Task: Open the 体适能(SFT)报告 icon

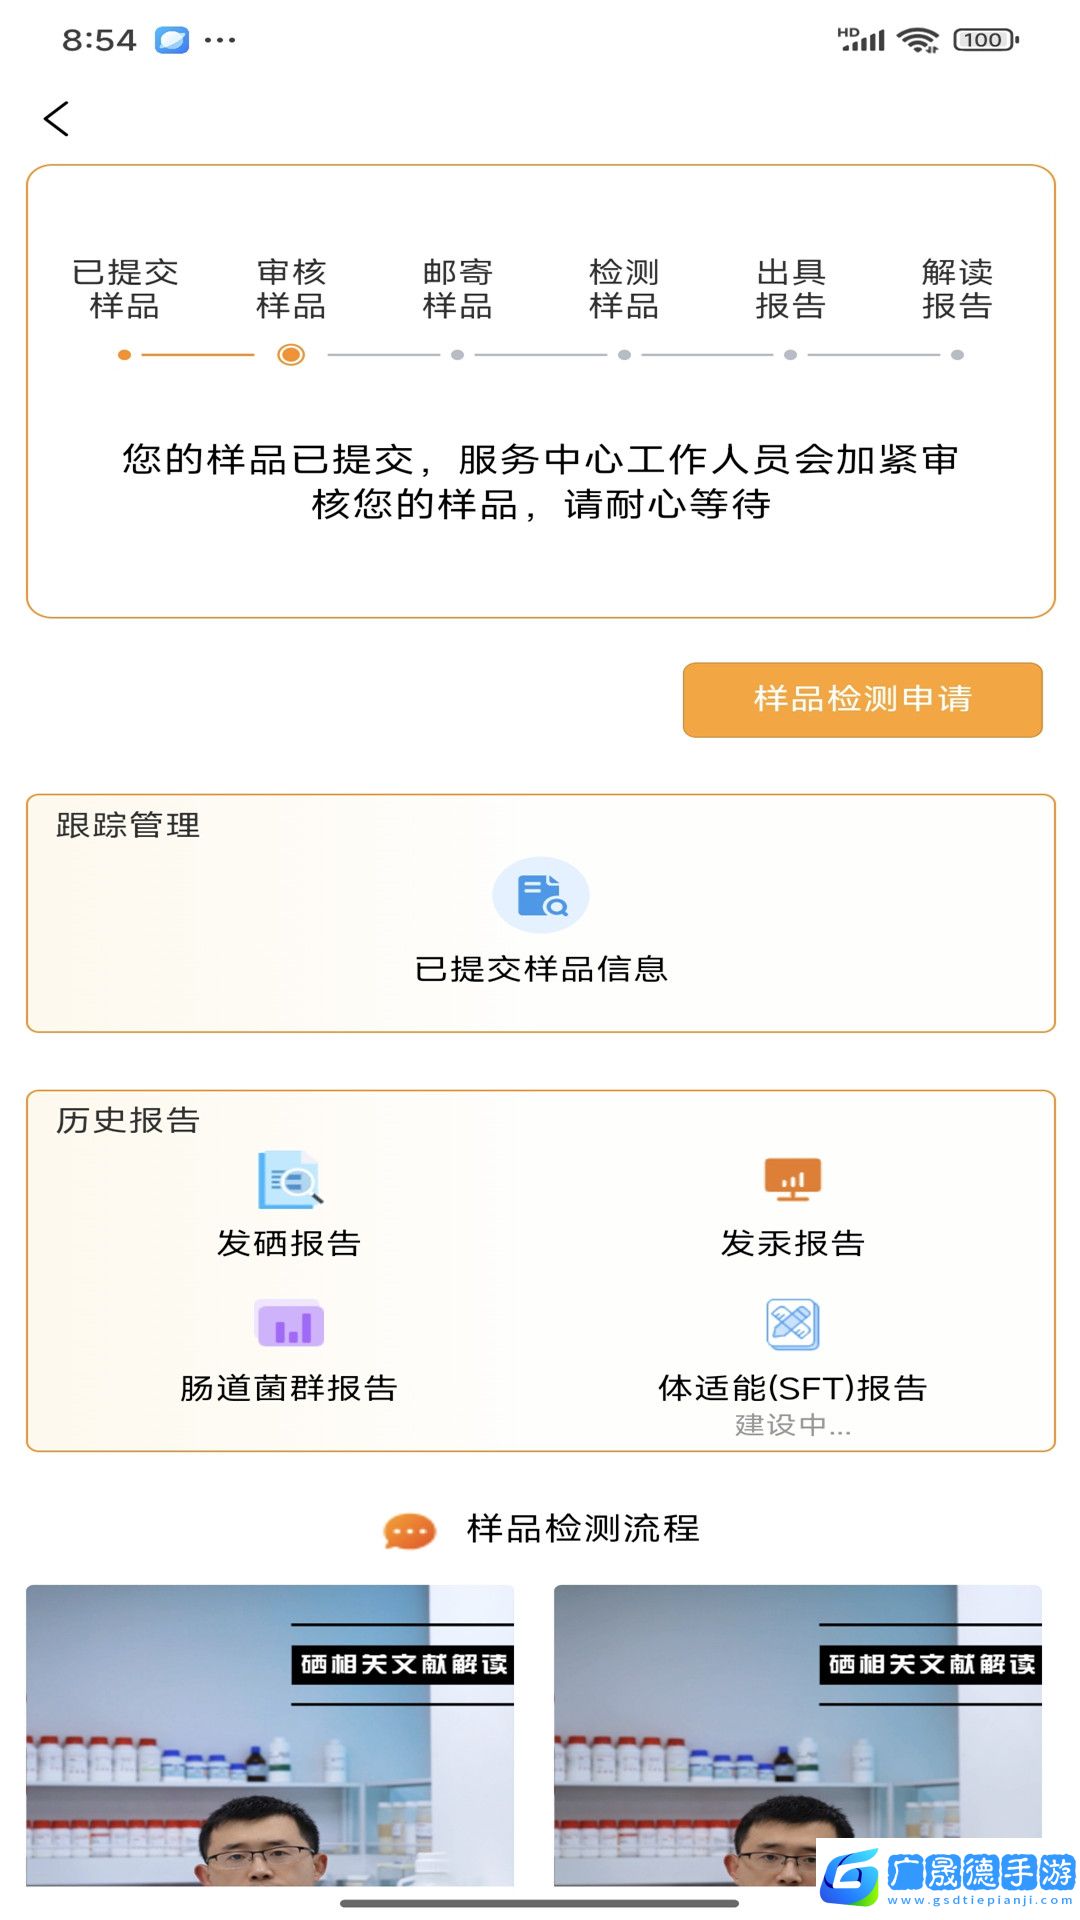Action: tap(792, 1324)
